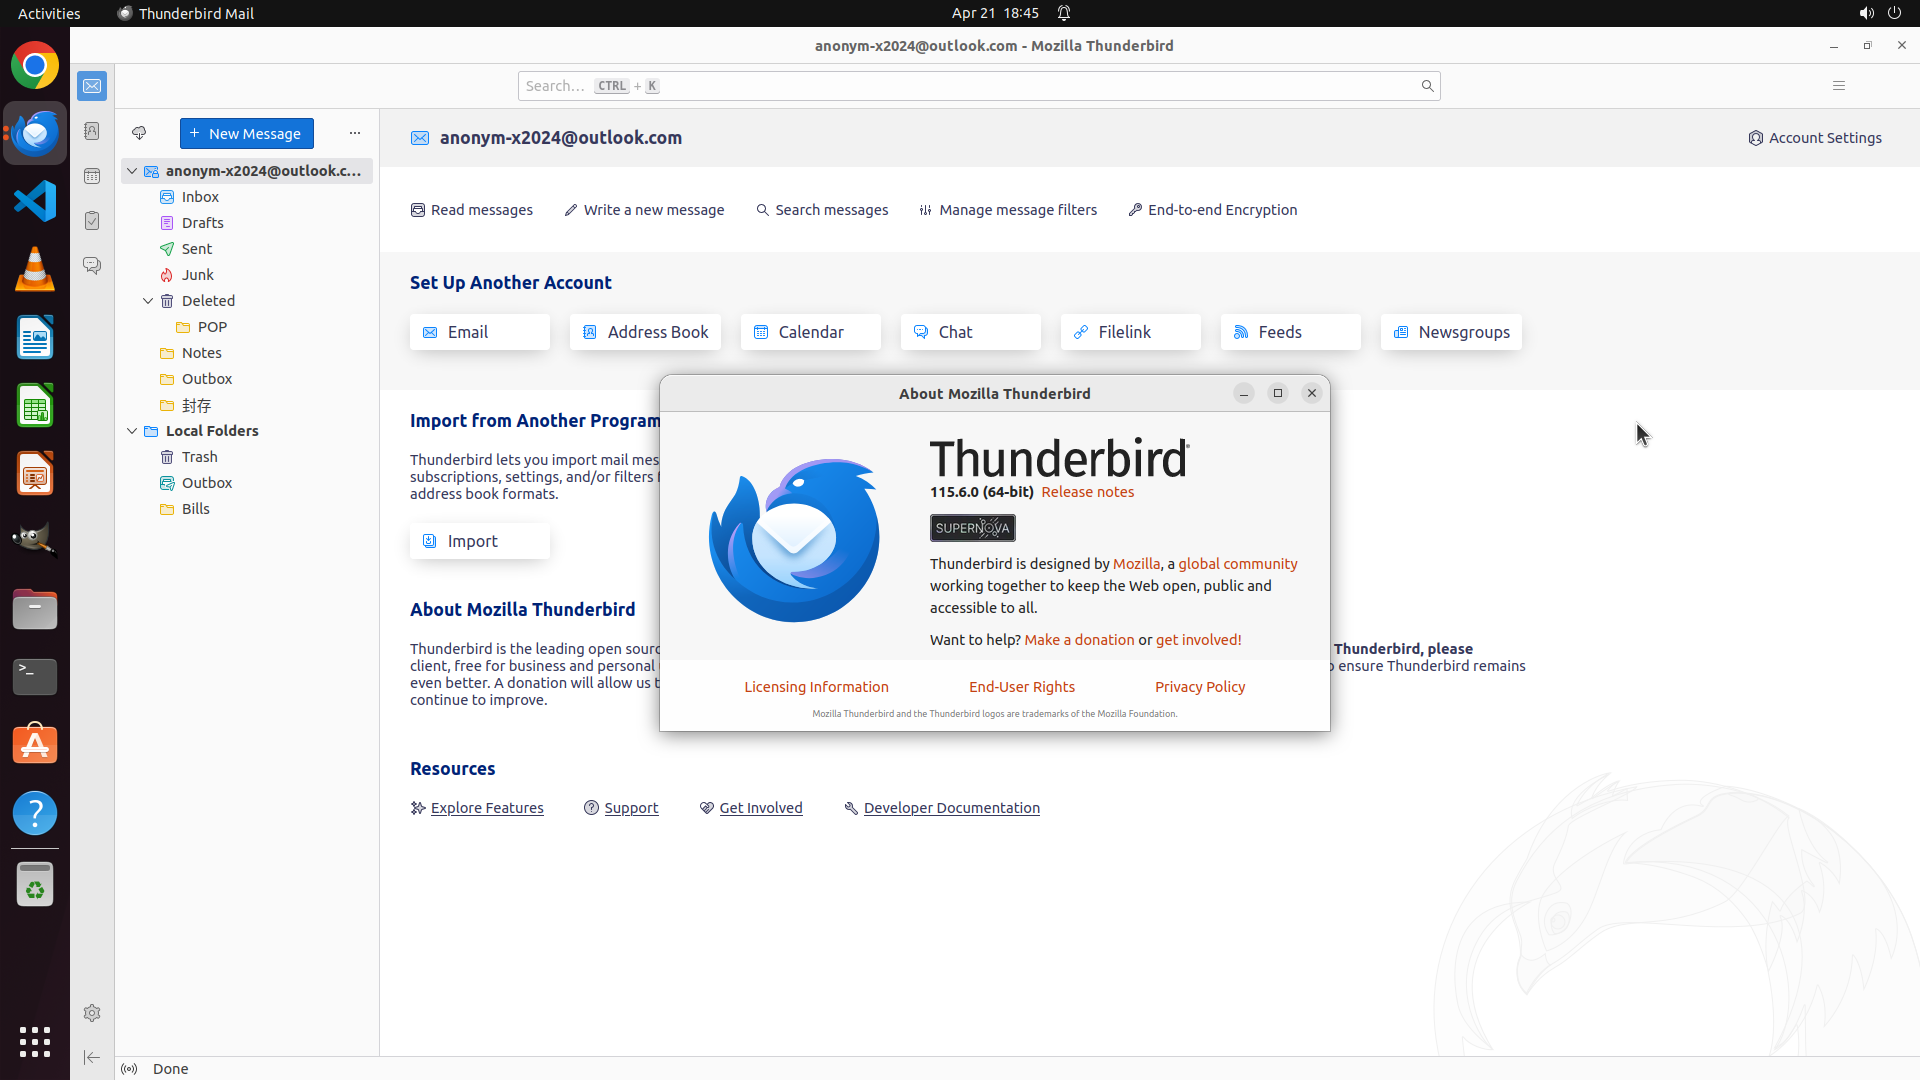Select the Inbox folder
The image size is (1920, 1080).
200,197
